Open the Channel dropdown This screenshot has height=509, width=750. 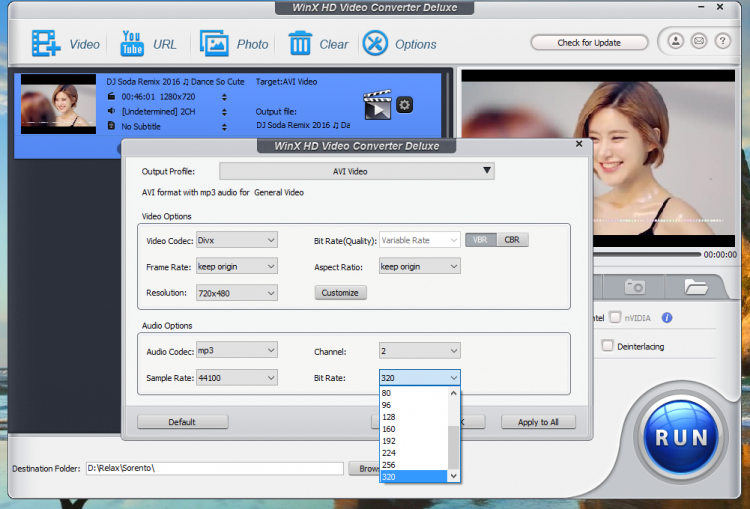coord(419,351)
